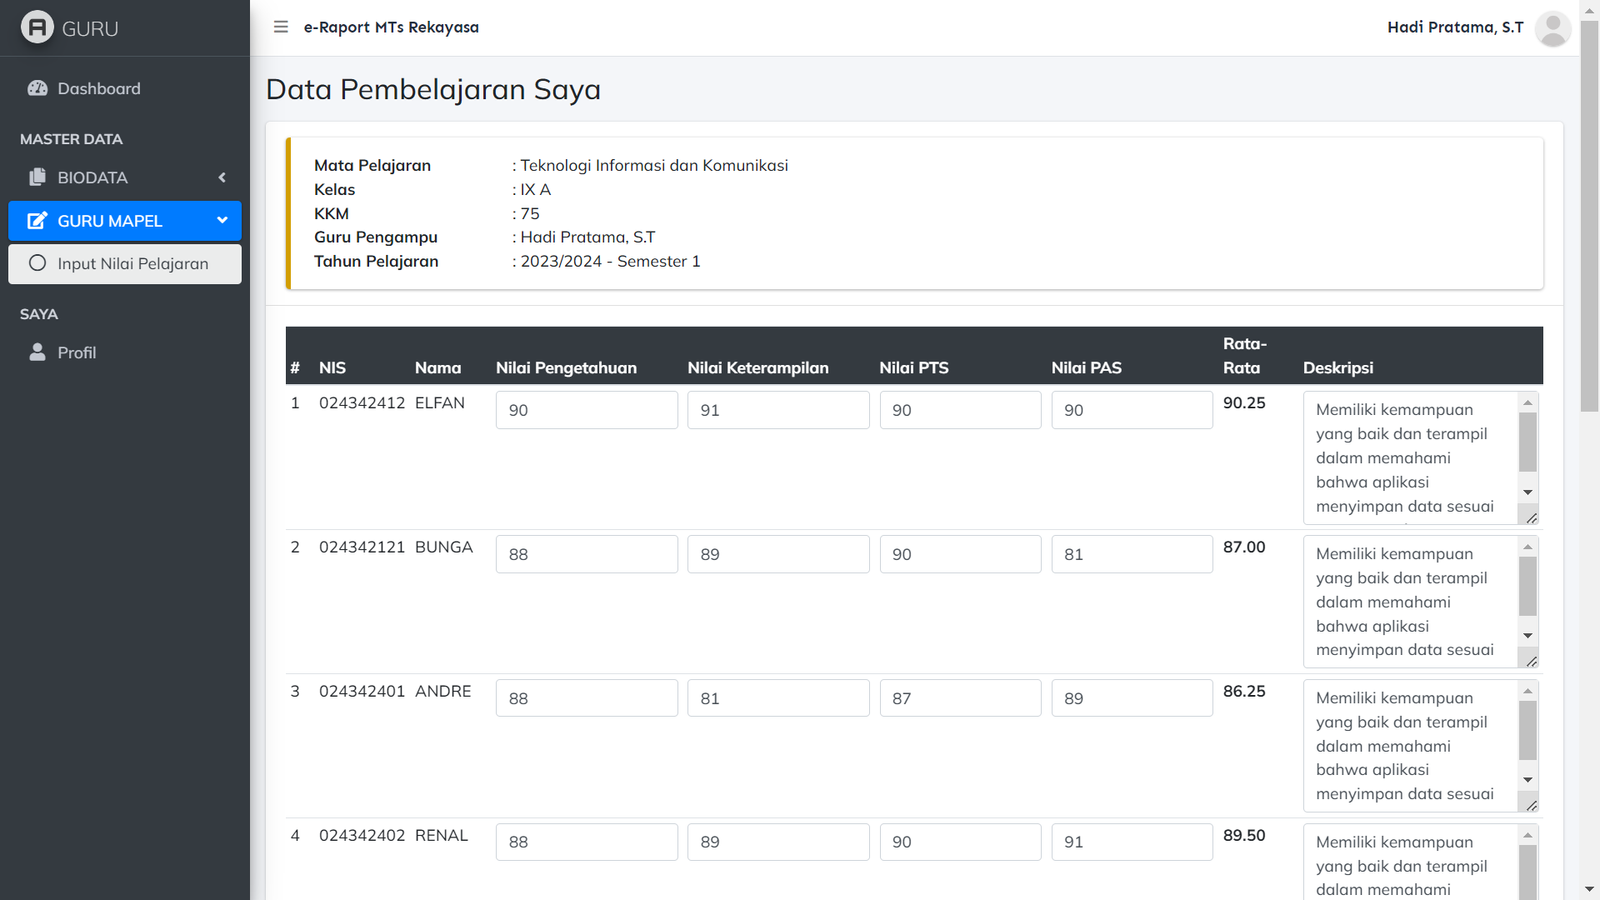
Task: Click ANDRE's Nilai Keterampilan field
Action: coord(778,698)
